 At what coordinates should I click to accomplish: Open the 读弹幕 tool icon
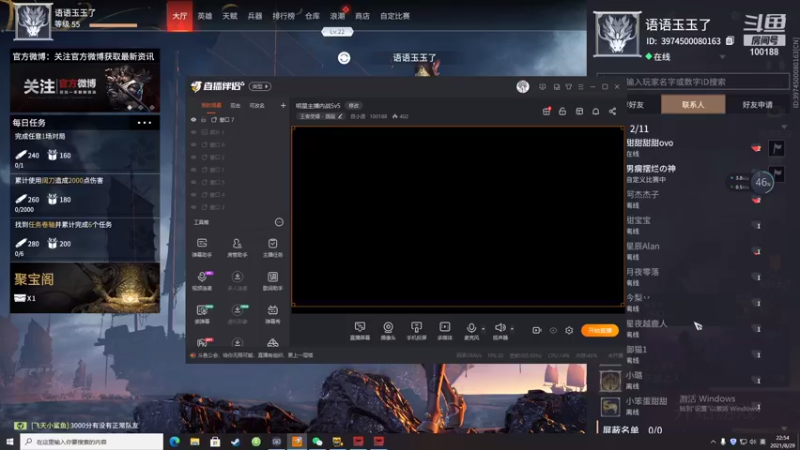202,314
